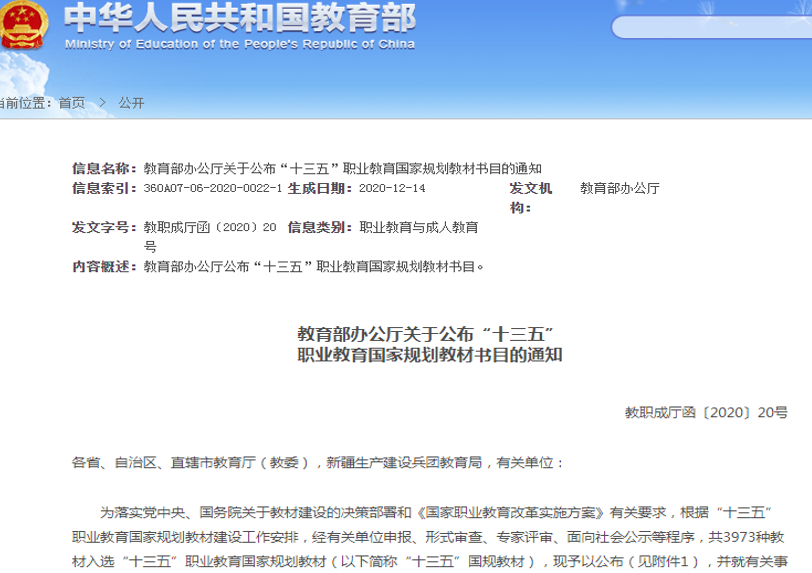Click the English Ministry of Education subtitle

pos(240,45)
